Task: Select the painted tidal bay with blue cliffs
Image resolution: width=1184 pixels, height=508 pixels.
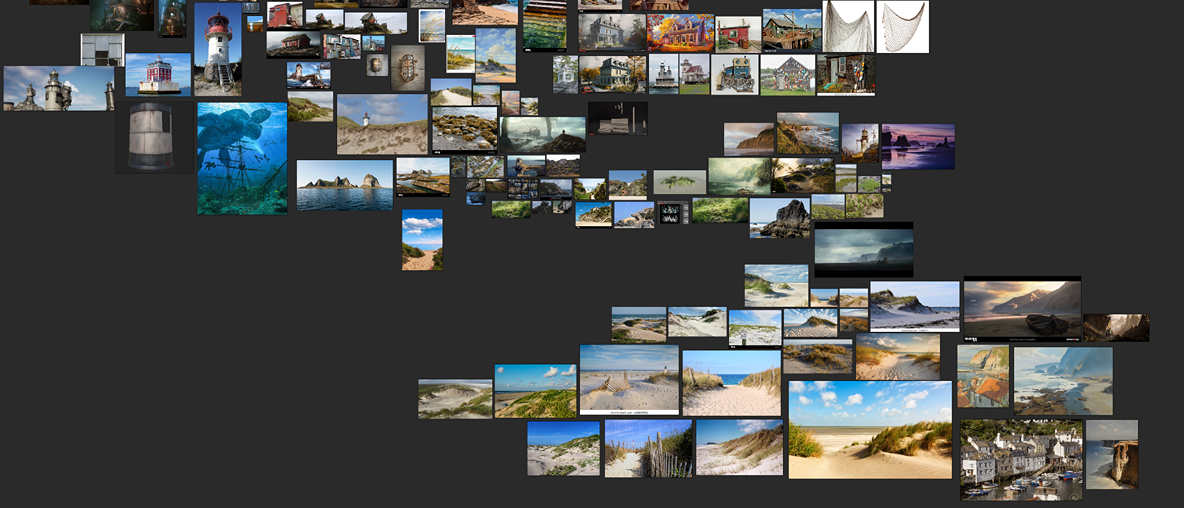Action: coord(1063,380)
